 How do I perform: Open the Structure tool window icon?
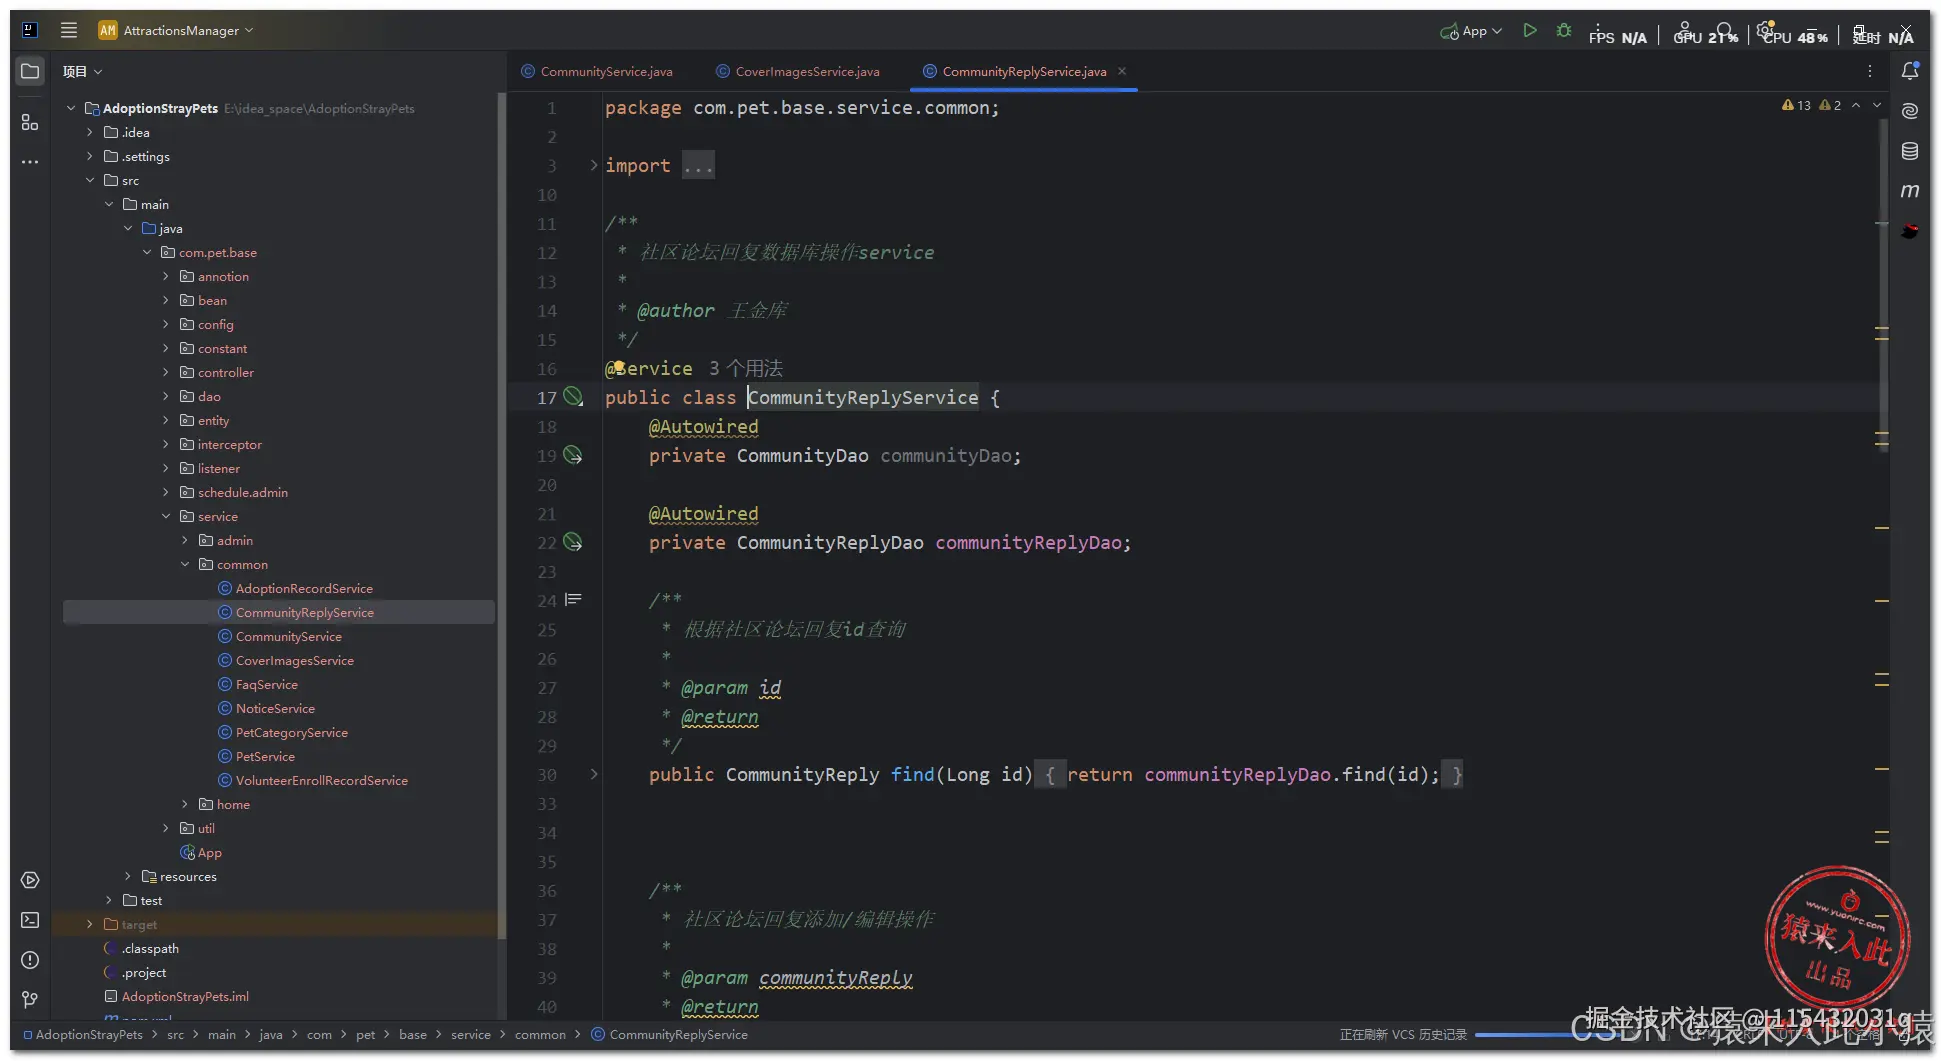[x=30, y=122]
